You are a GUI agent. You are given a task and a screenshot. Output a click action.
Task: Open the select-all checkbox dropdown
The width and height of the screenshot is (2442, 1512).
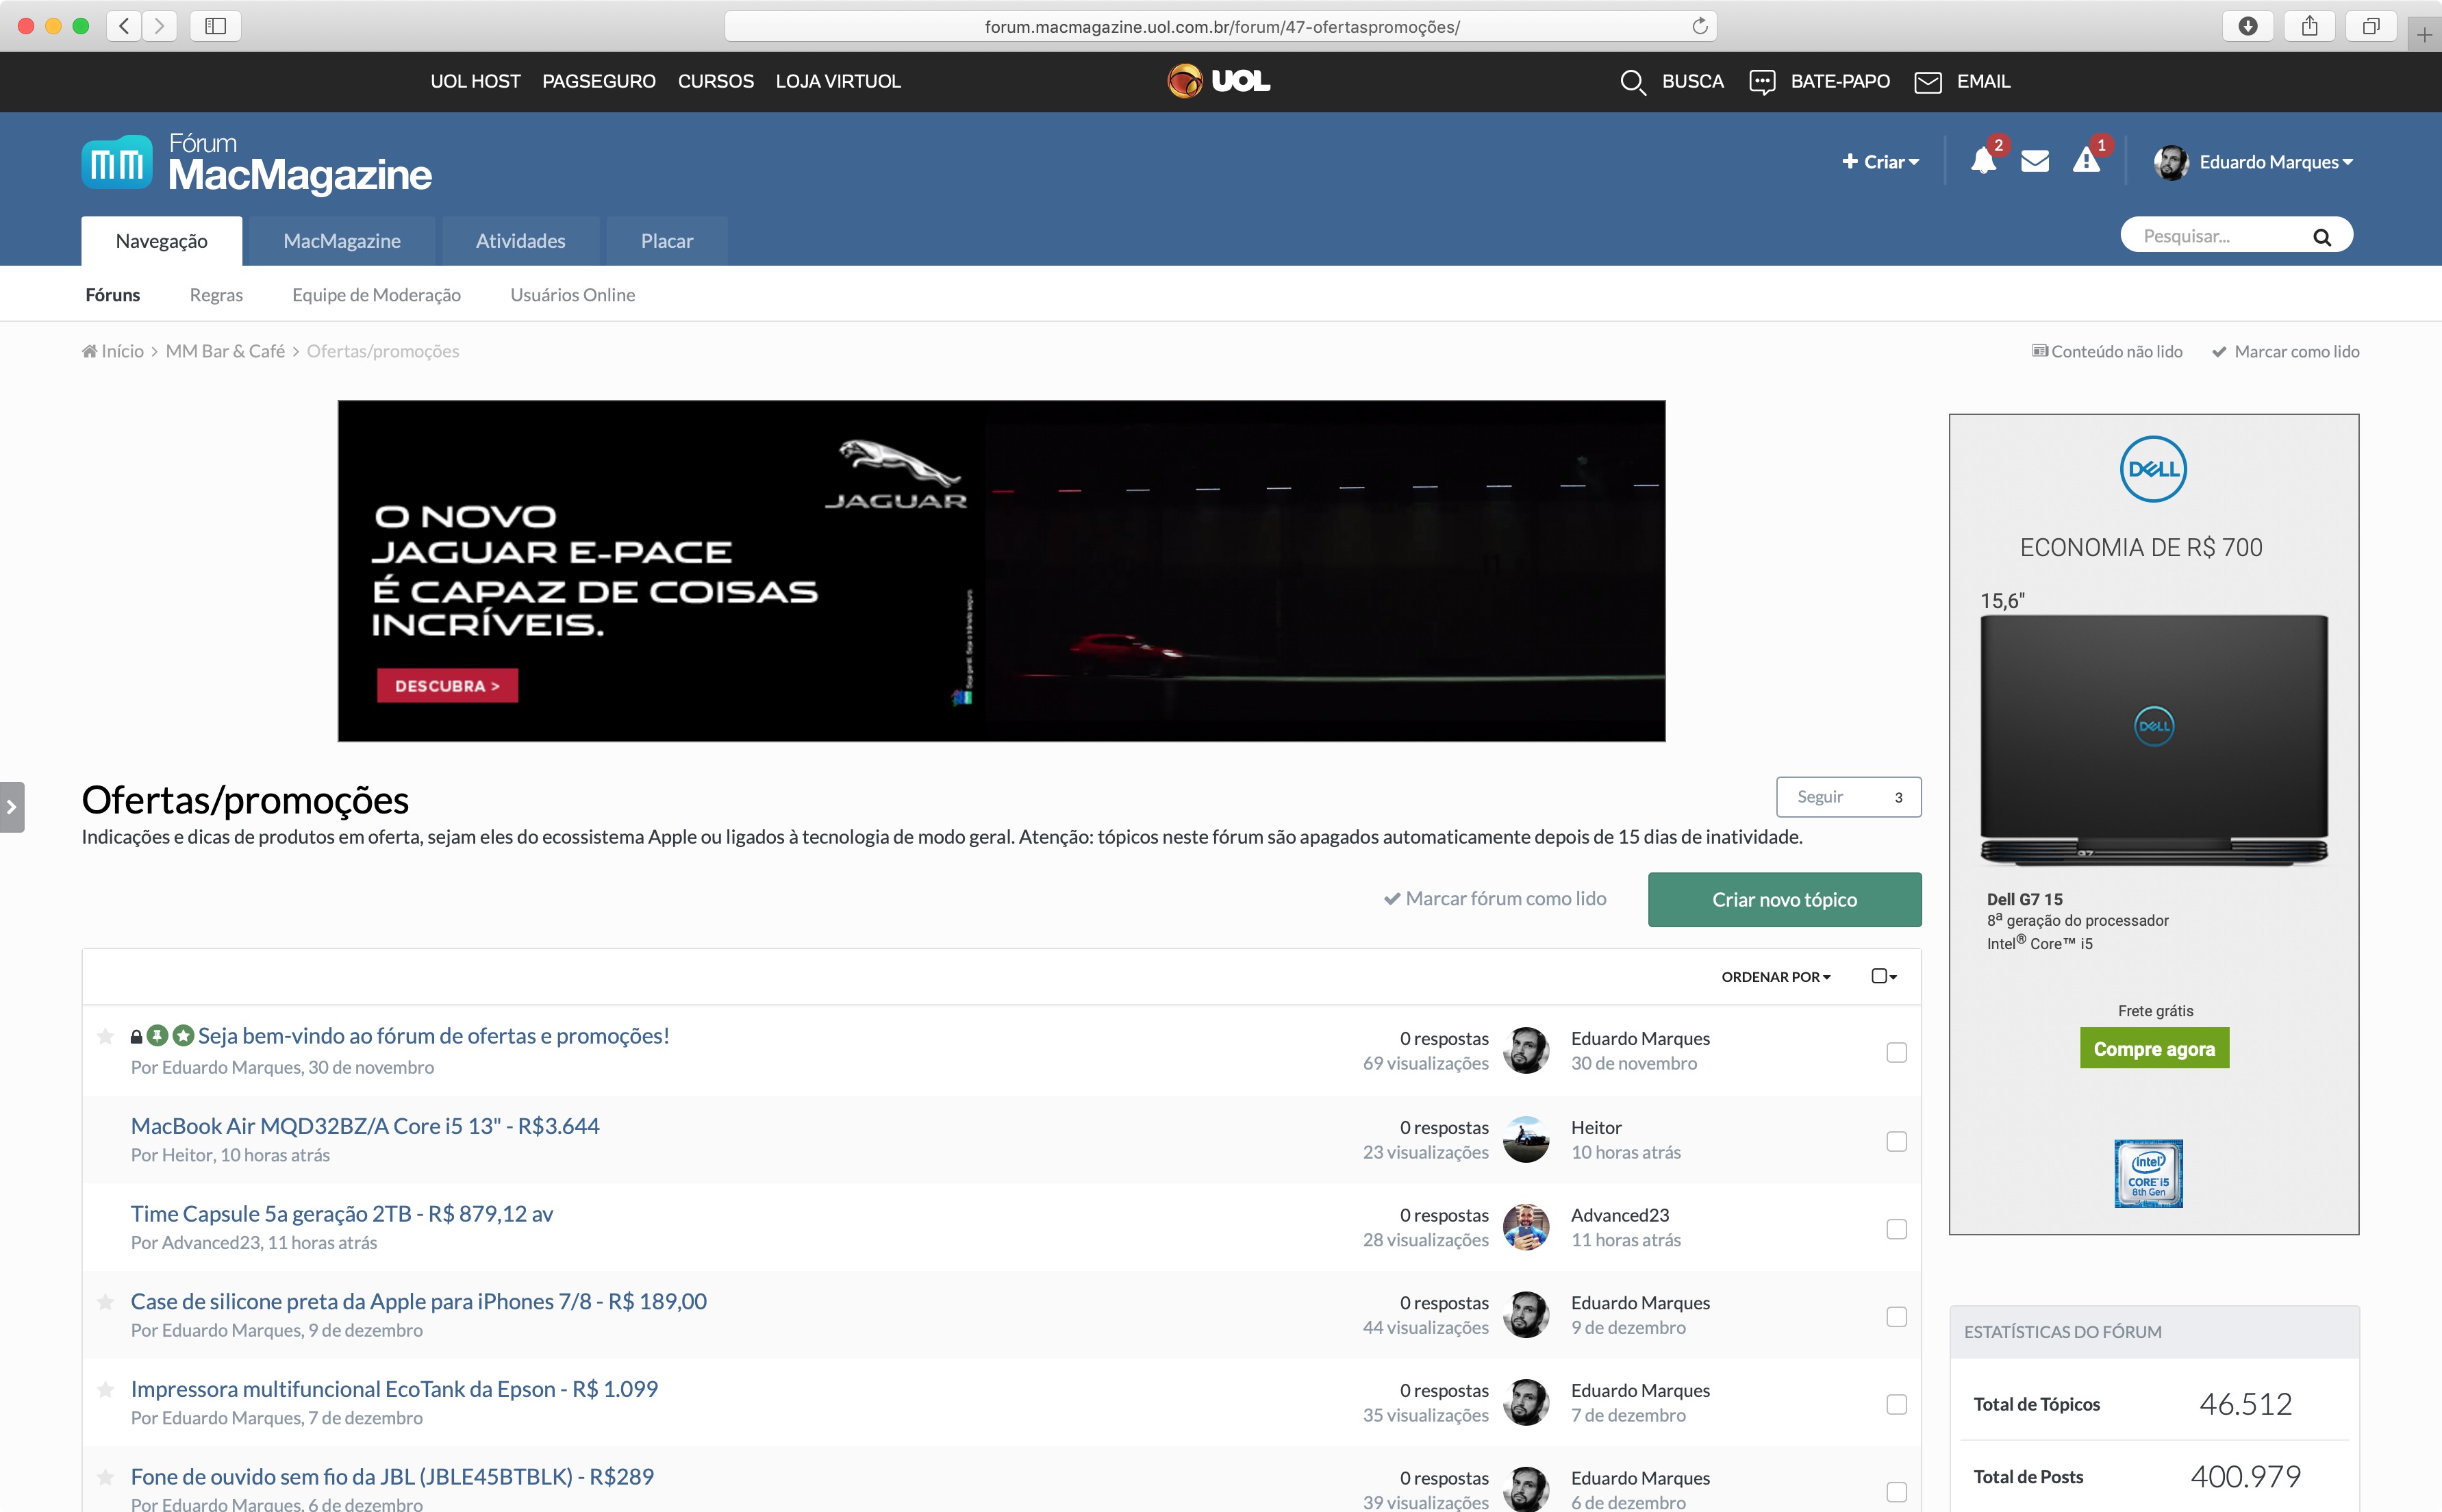coord(1884,976)
